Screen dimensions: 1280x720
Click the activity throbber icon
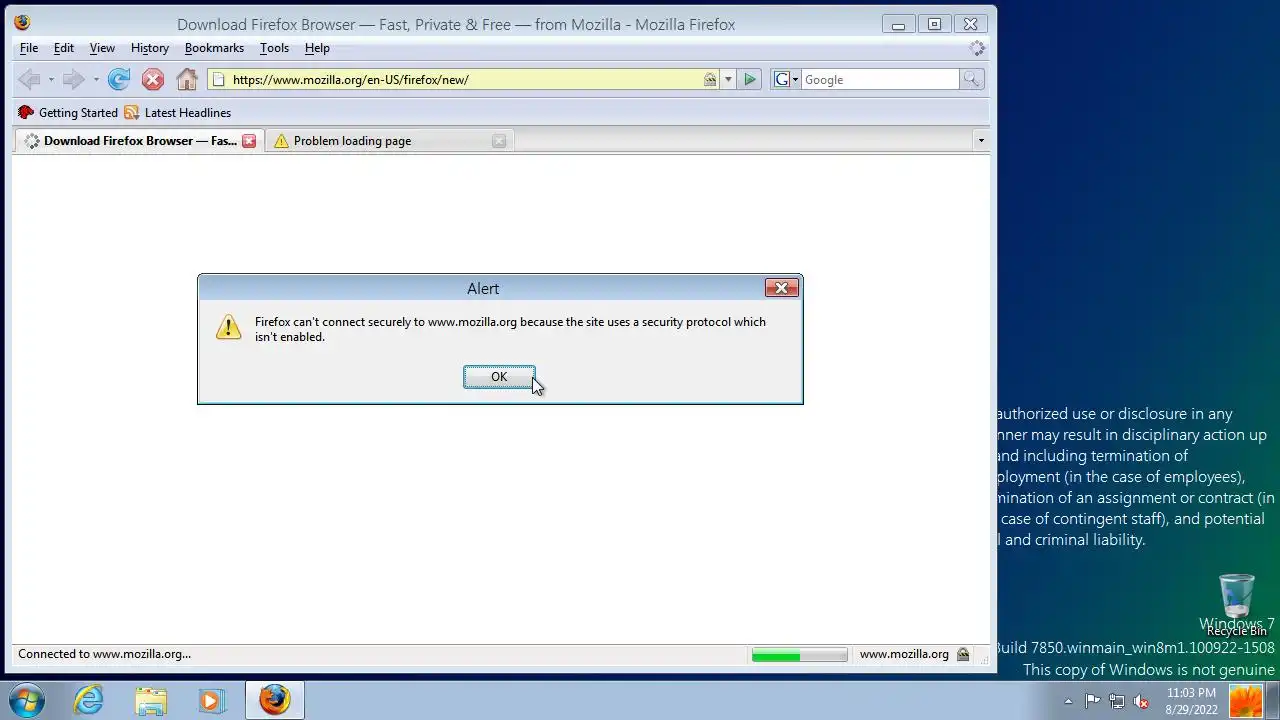977,48
